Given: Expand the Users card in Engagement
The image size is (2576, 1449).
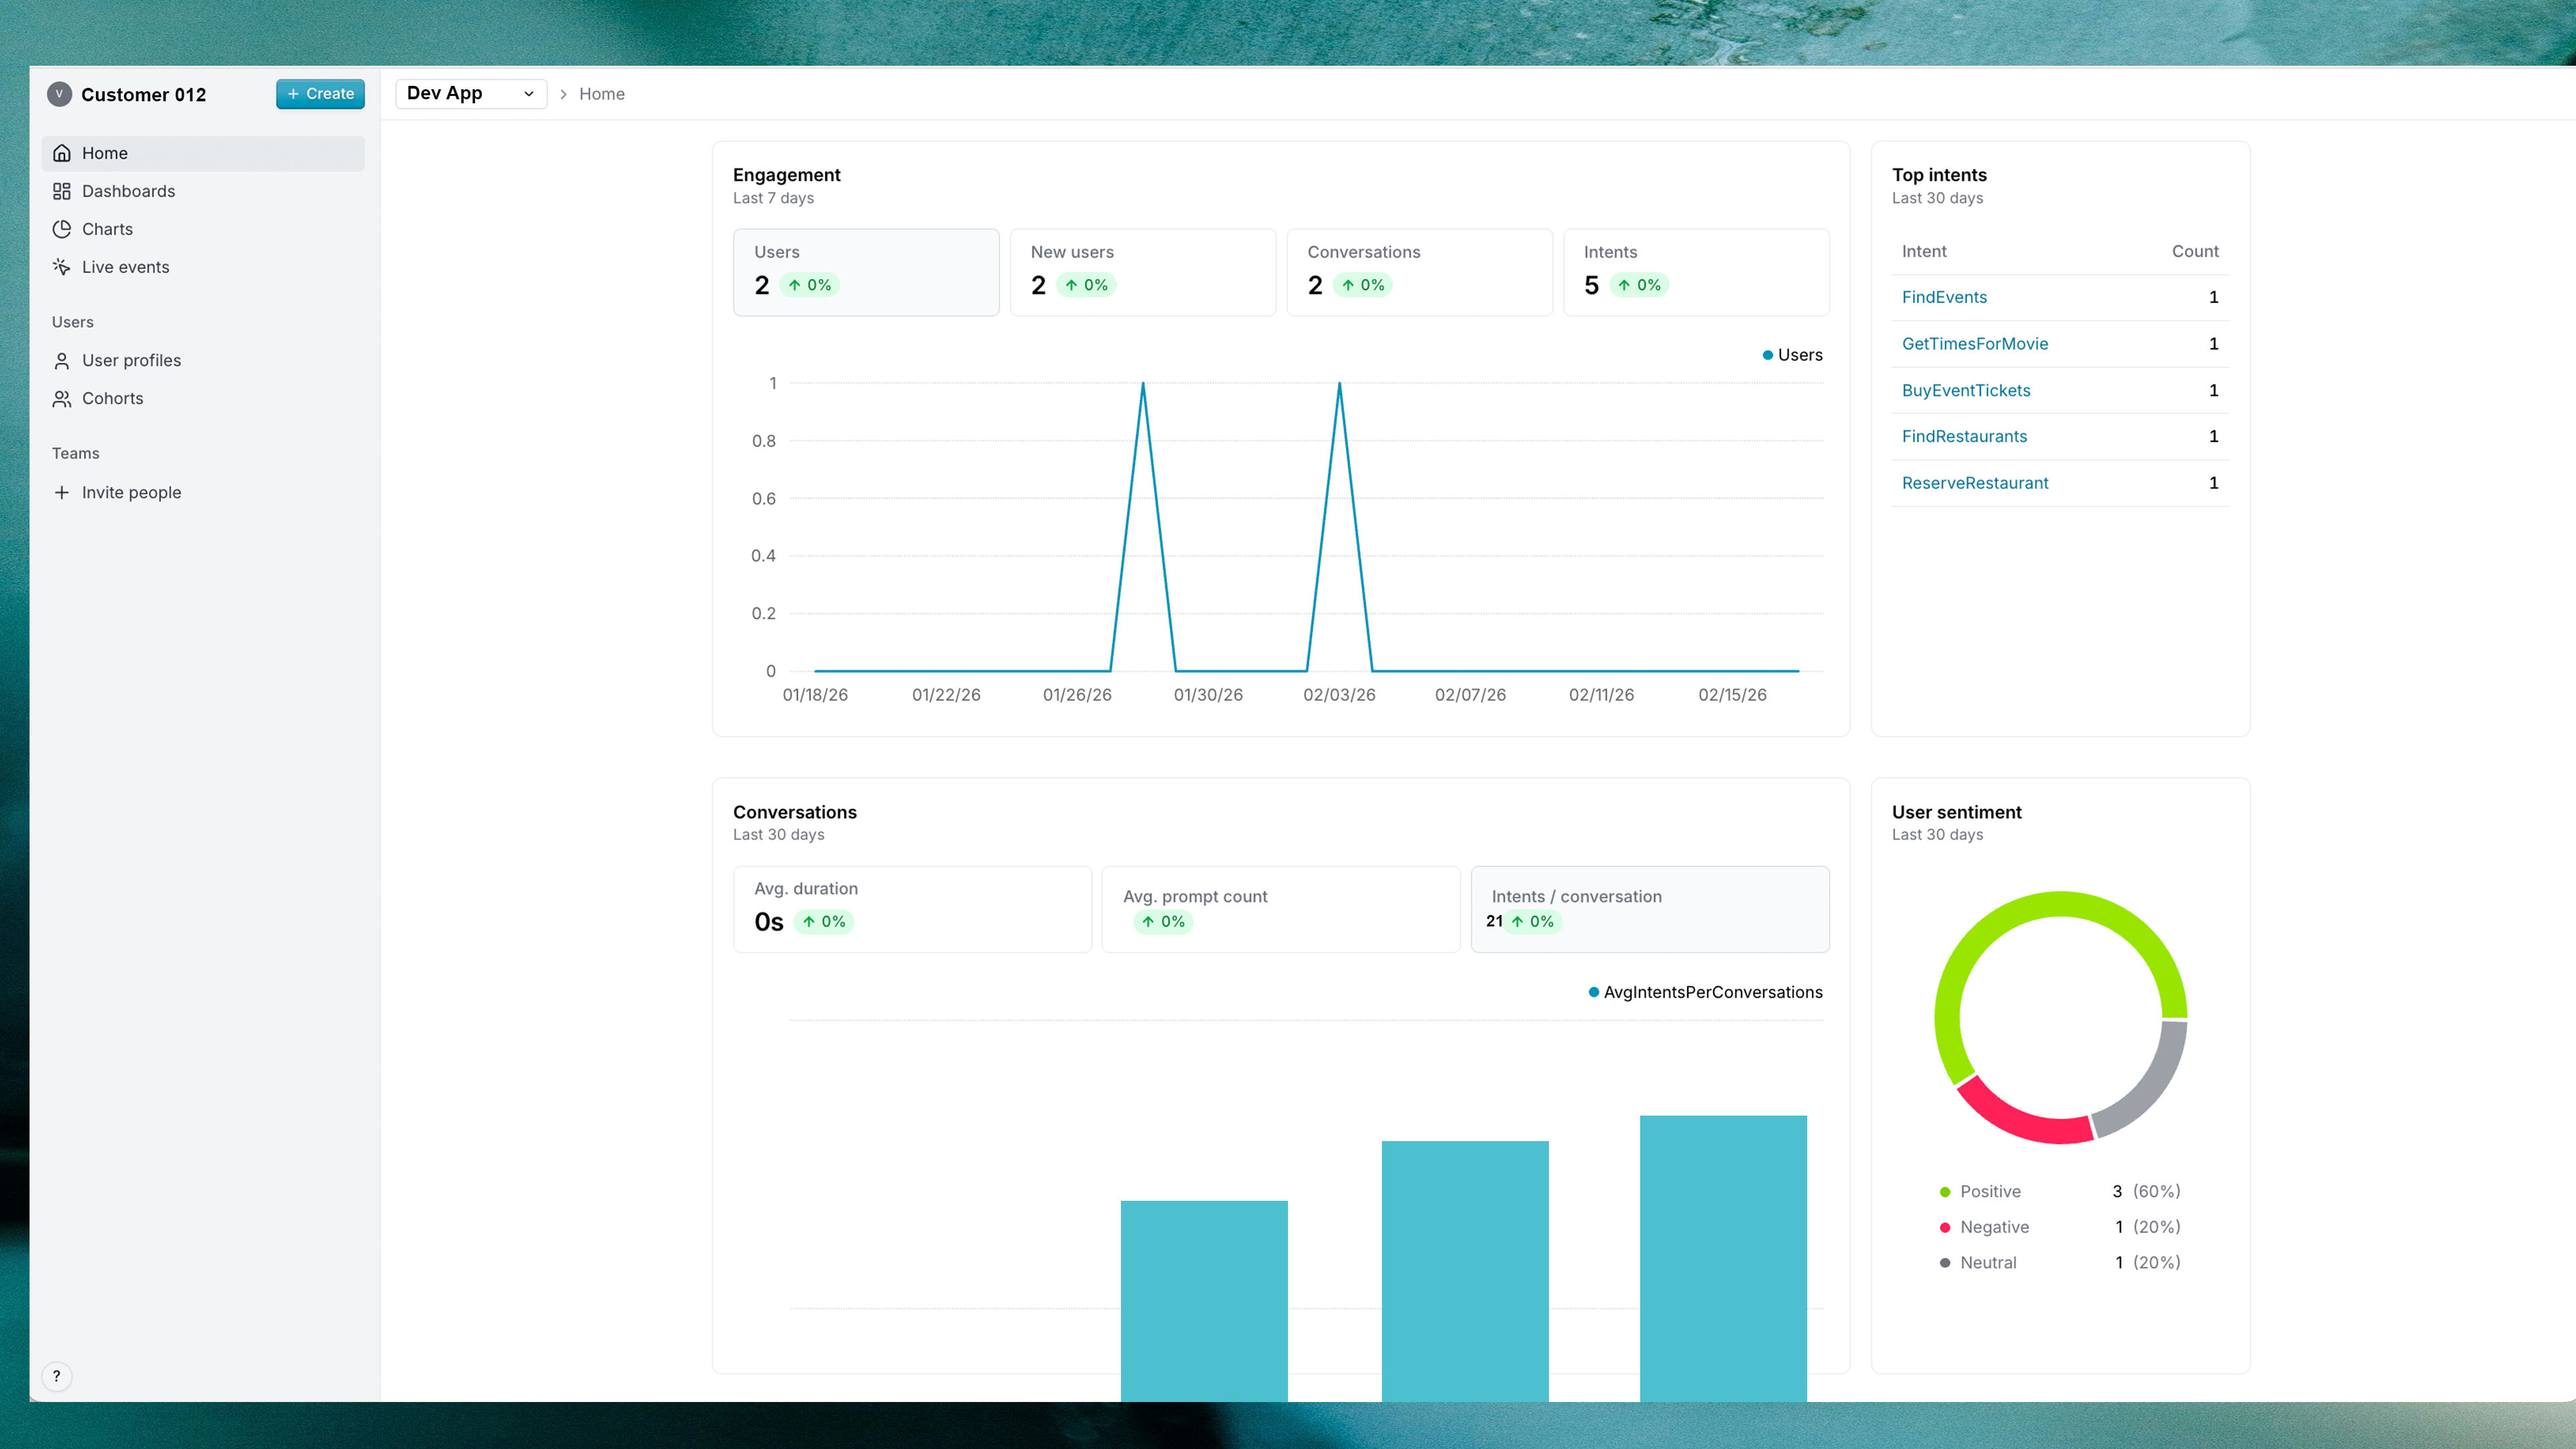Looking at the screenshot, I should 865,271.
